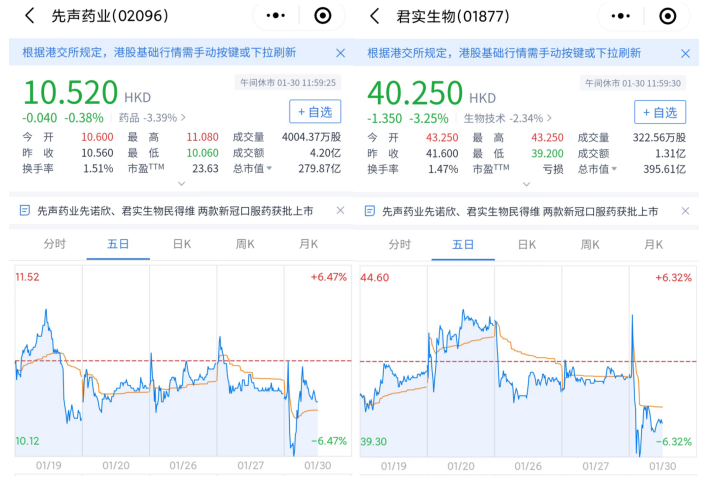Open three-dot menu on 先声药业 page

pyautogui.click(x=275, y=16)
